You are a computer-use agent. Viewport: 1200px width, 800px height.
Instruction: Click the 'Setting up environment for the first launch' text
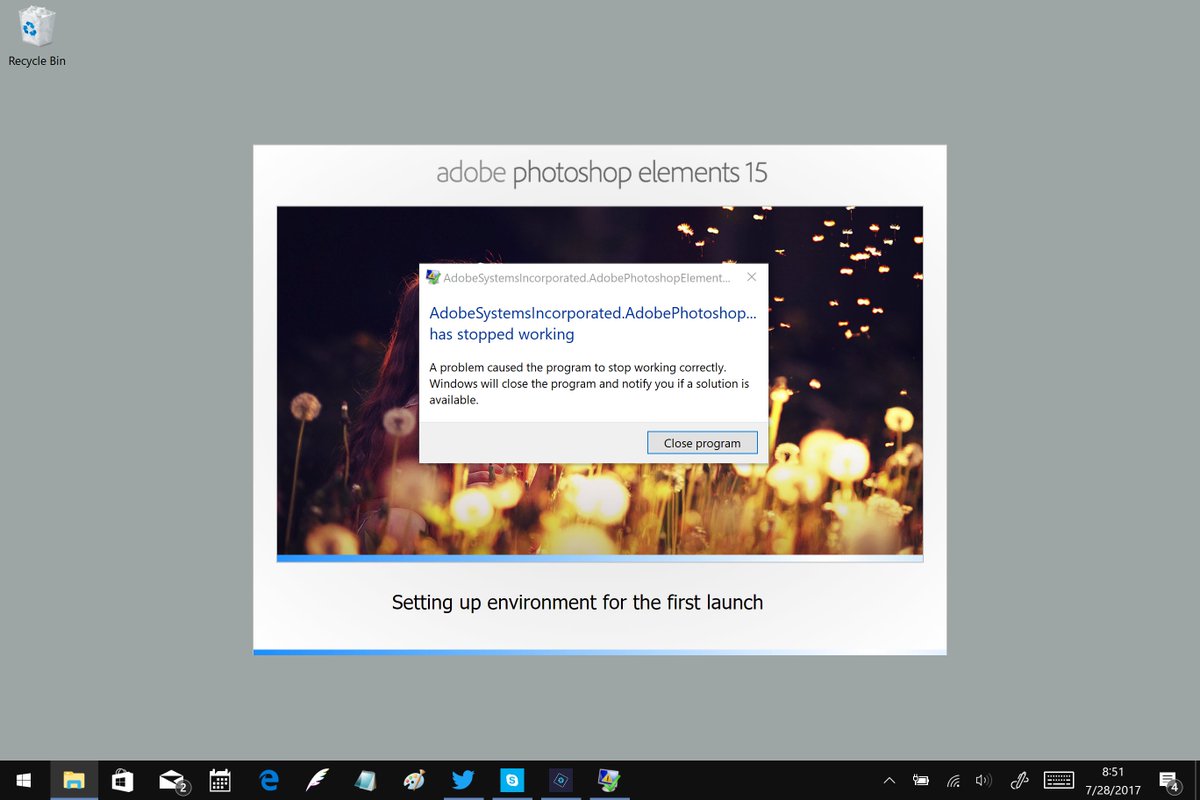coord(577,603)
